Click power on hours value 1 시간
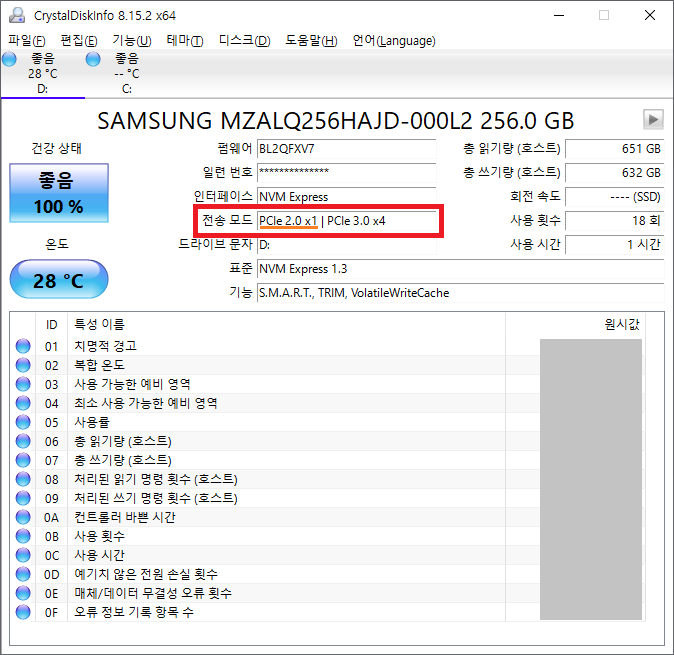Viewport: 674px width, 655px height. [x=615, y=245]
